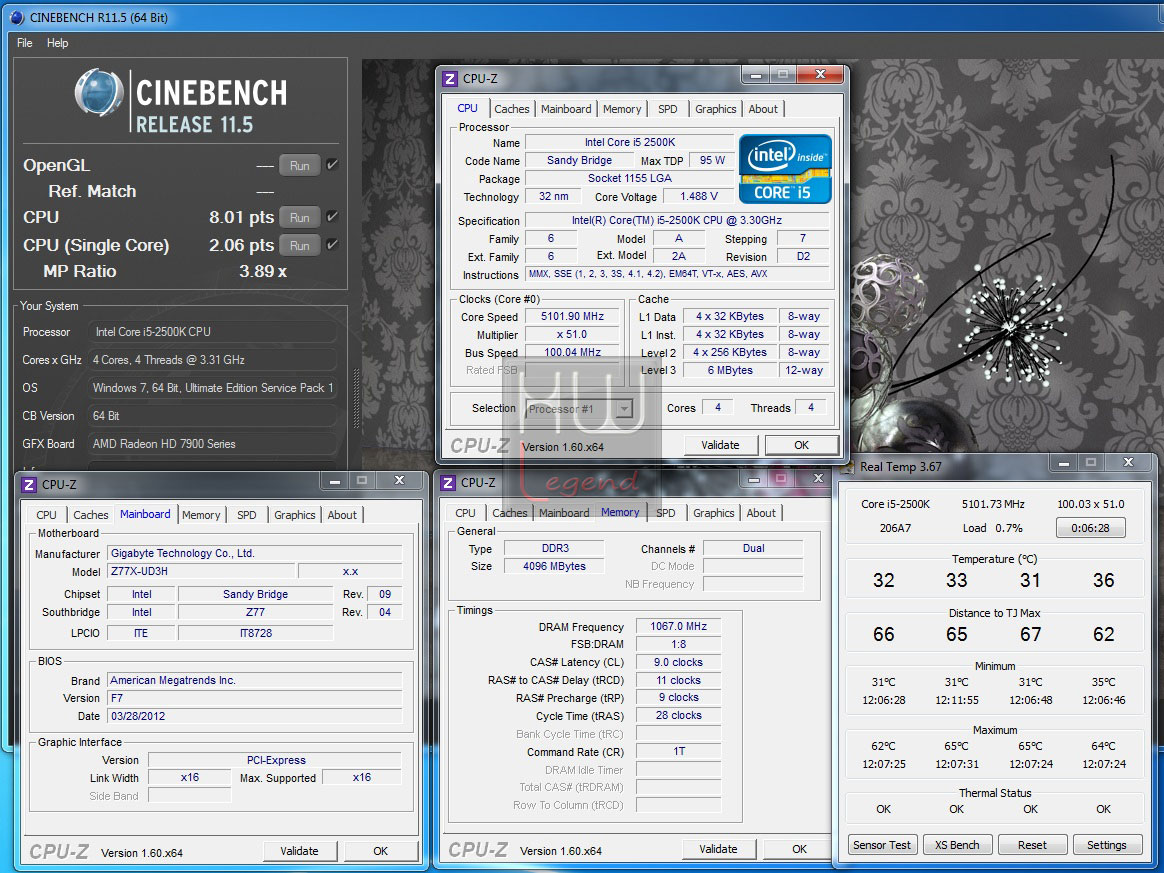
Task: Select Caches tab in Mainboard CPU-Z window
Action: click(91, 515)
